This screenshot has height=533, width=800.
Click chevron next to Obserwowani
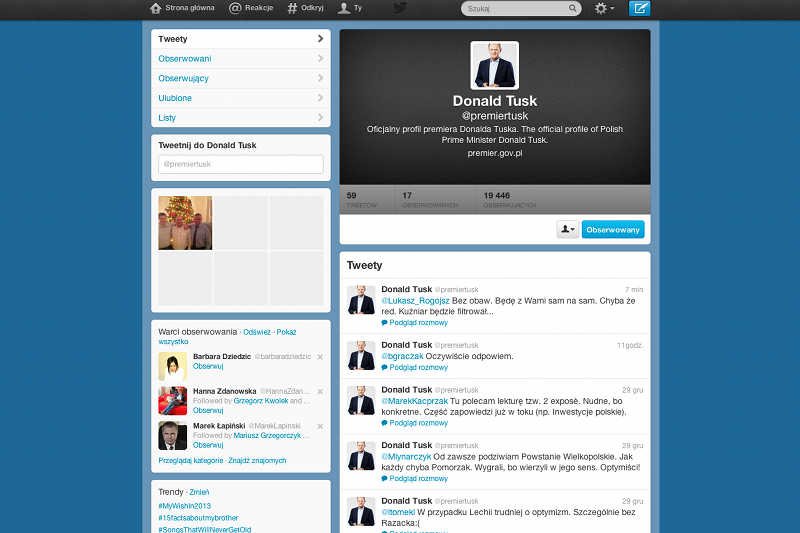coord(320,59)
